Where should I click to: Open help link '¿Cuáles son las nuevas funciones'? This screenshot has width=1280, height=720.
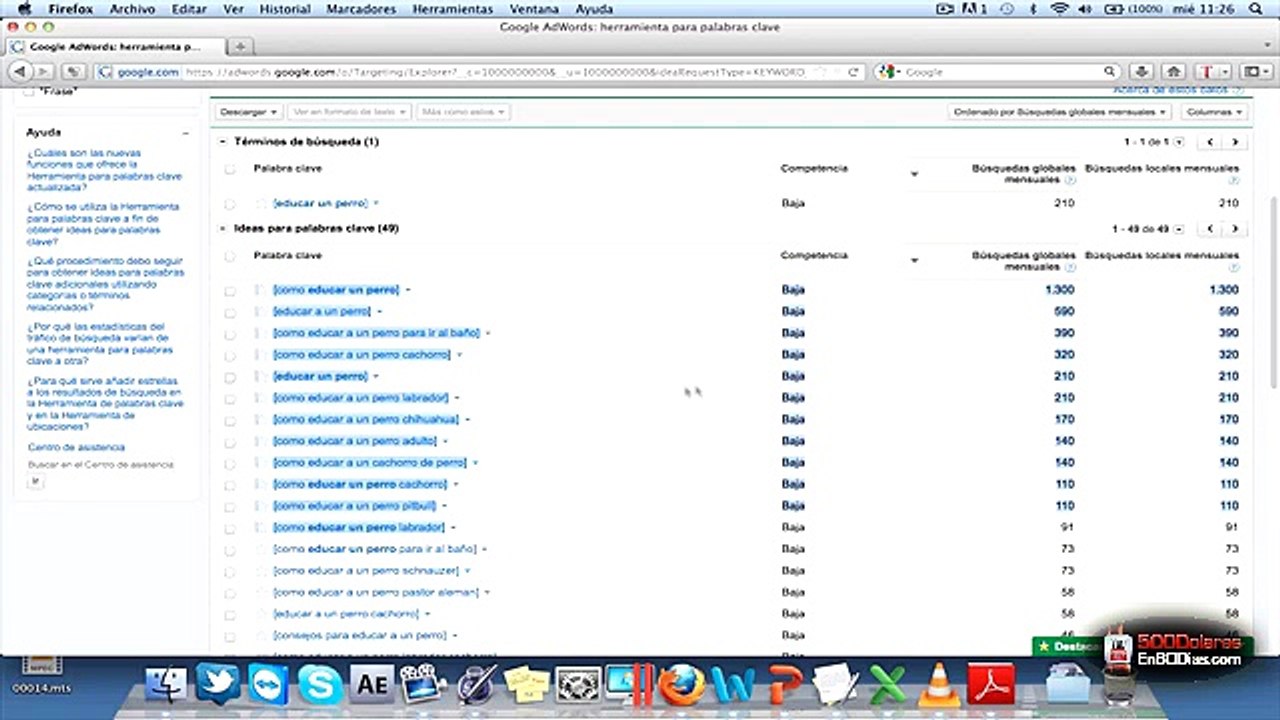pos(104,170)
